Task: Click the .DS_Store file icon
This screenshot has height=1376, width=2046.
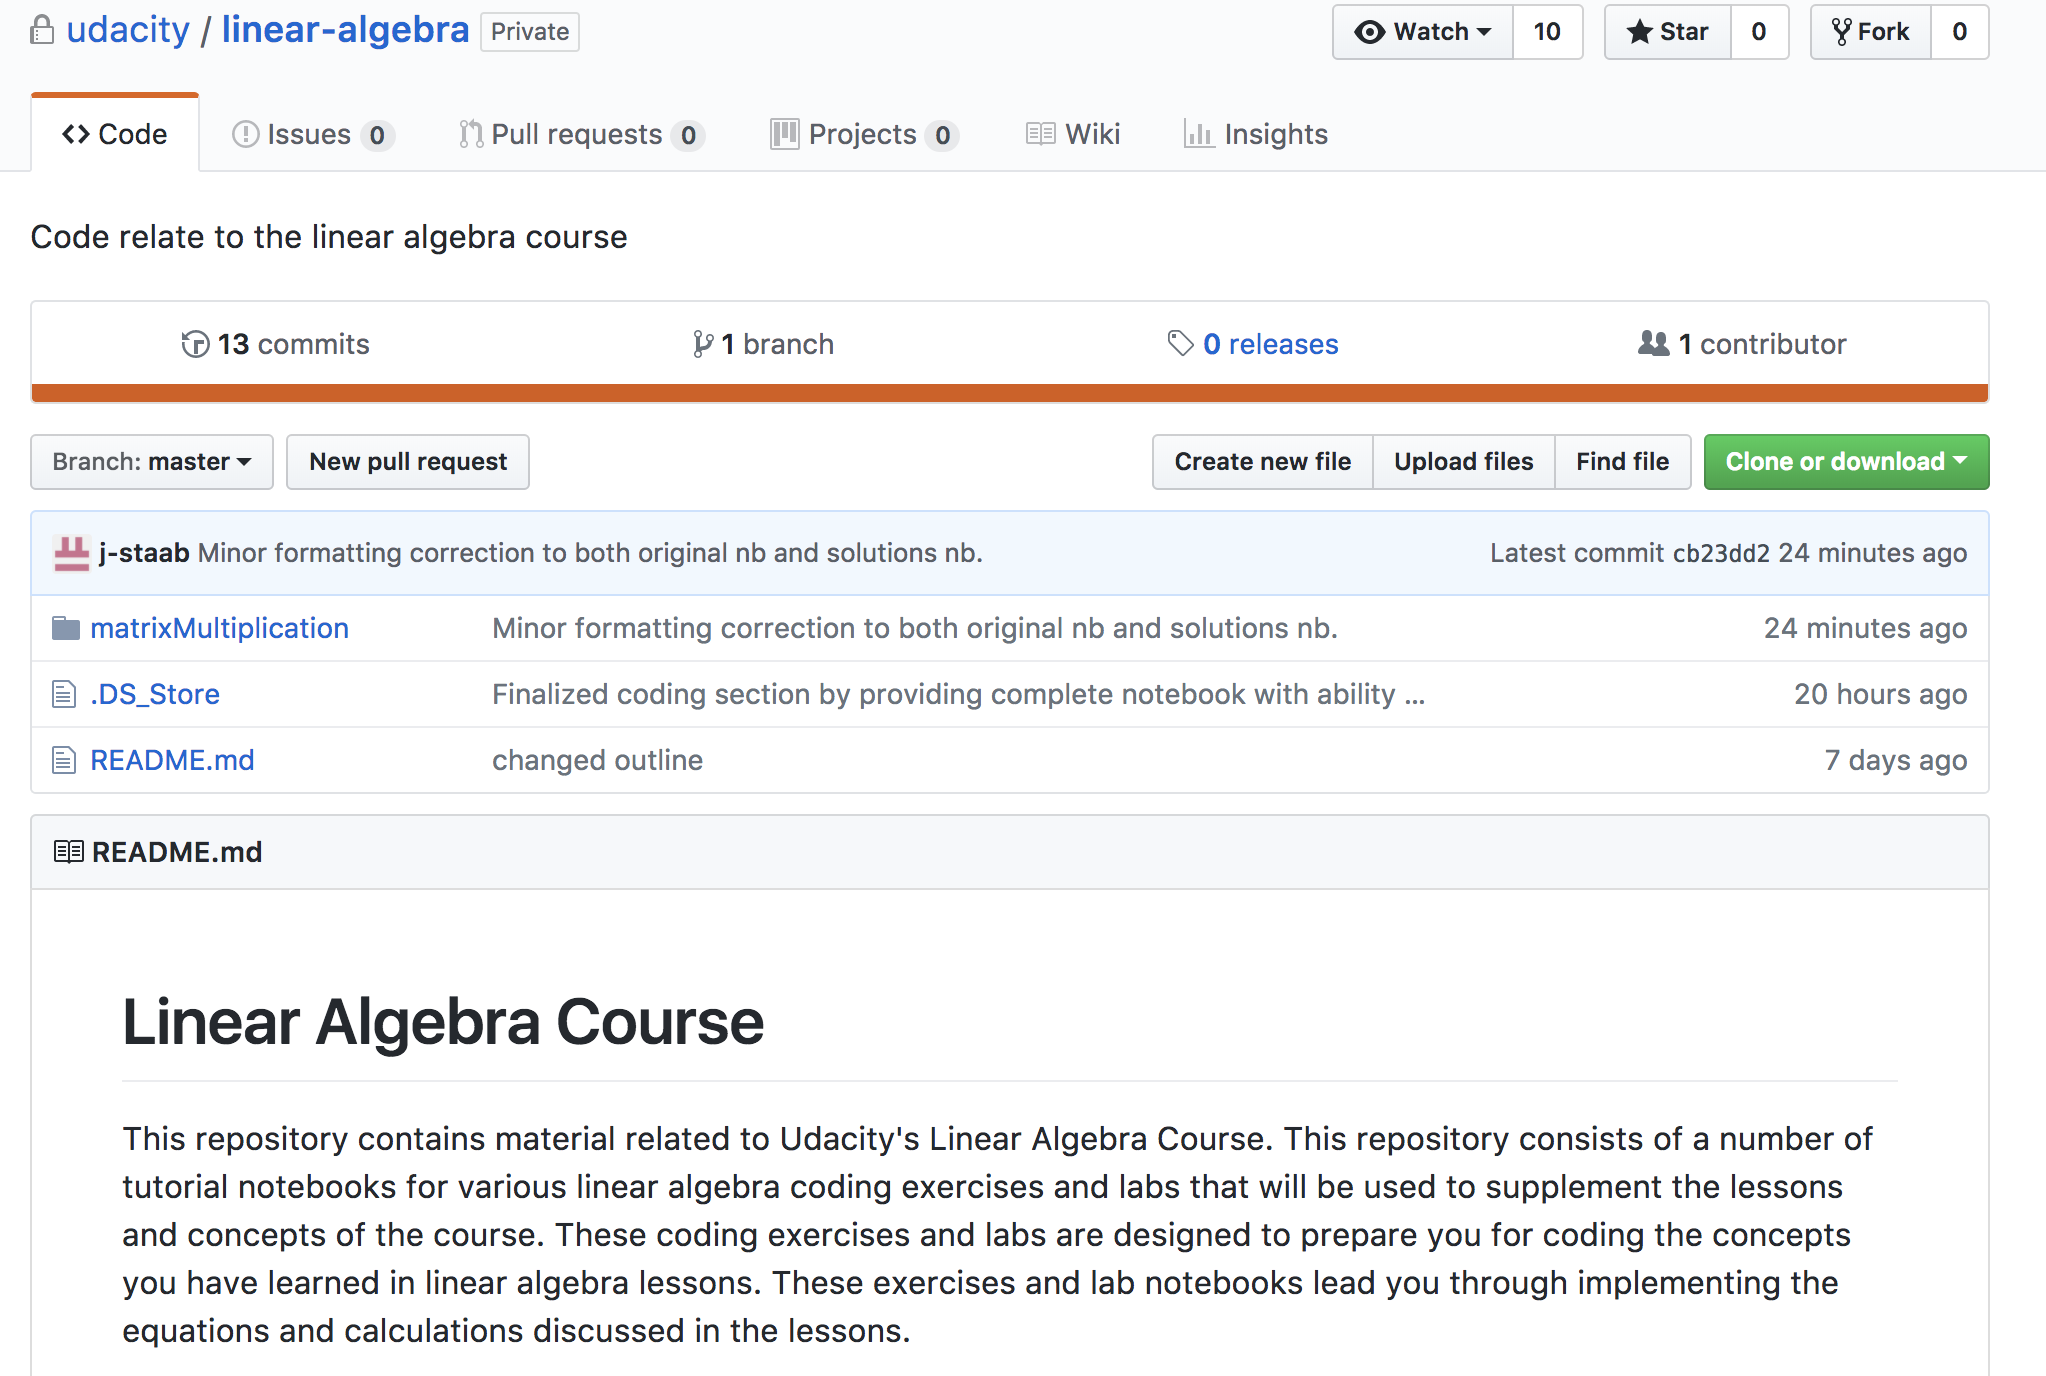Action: [x=64, y=694]
